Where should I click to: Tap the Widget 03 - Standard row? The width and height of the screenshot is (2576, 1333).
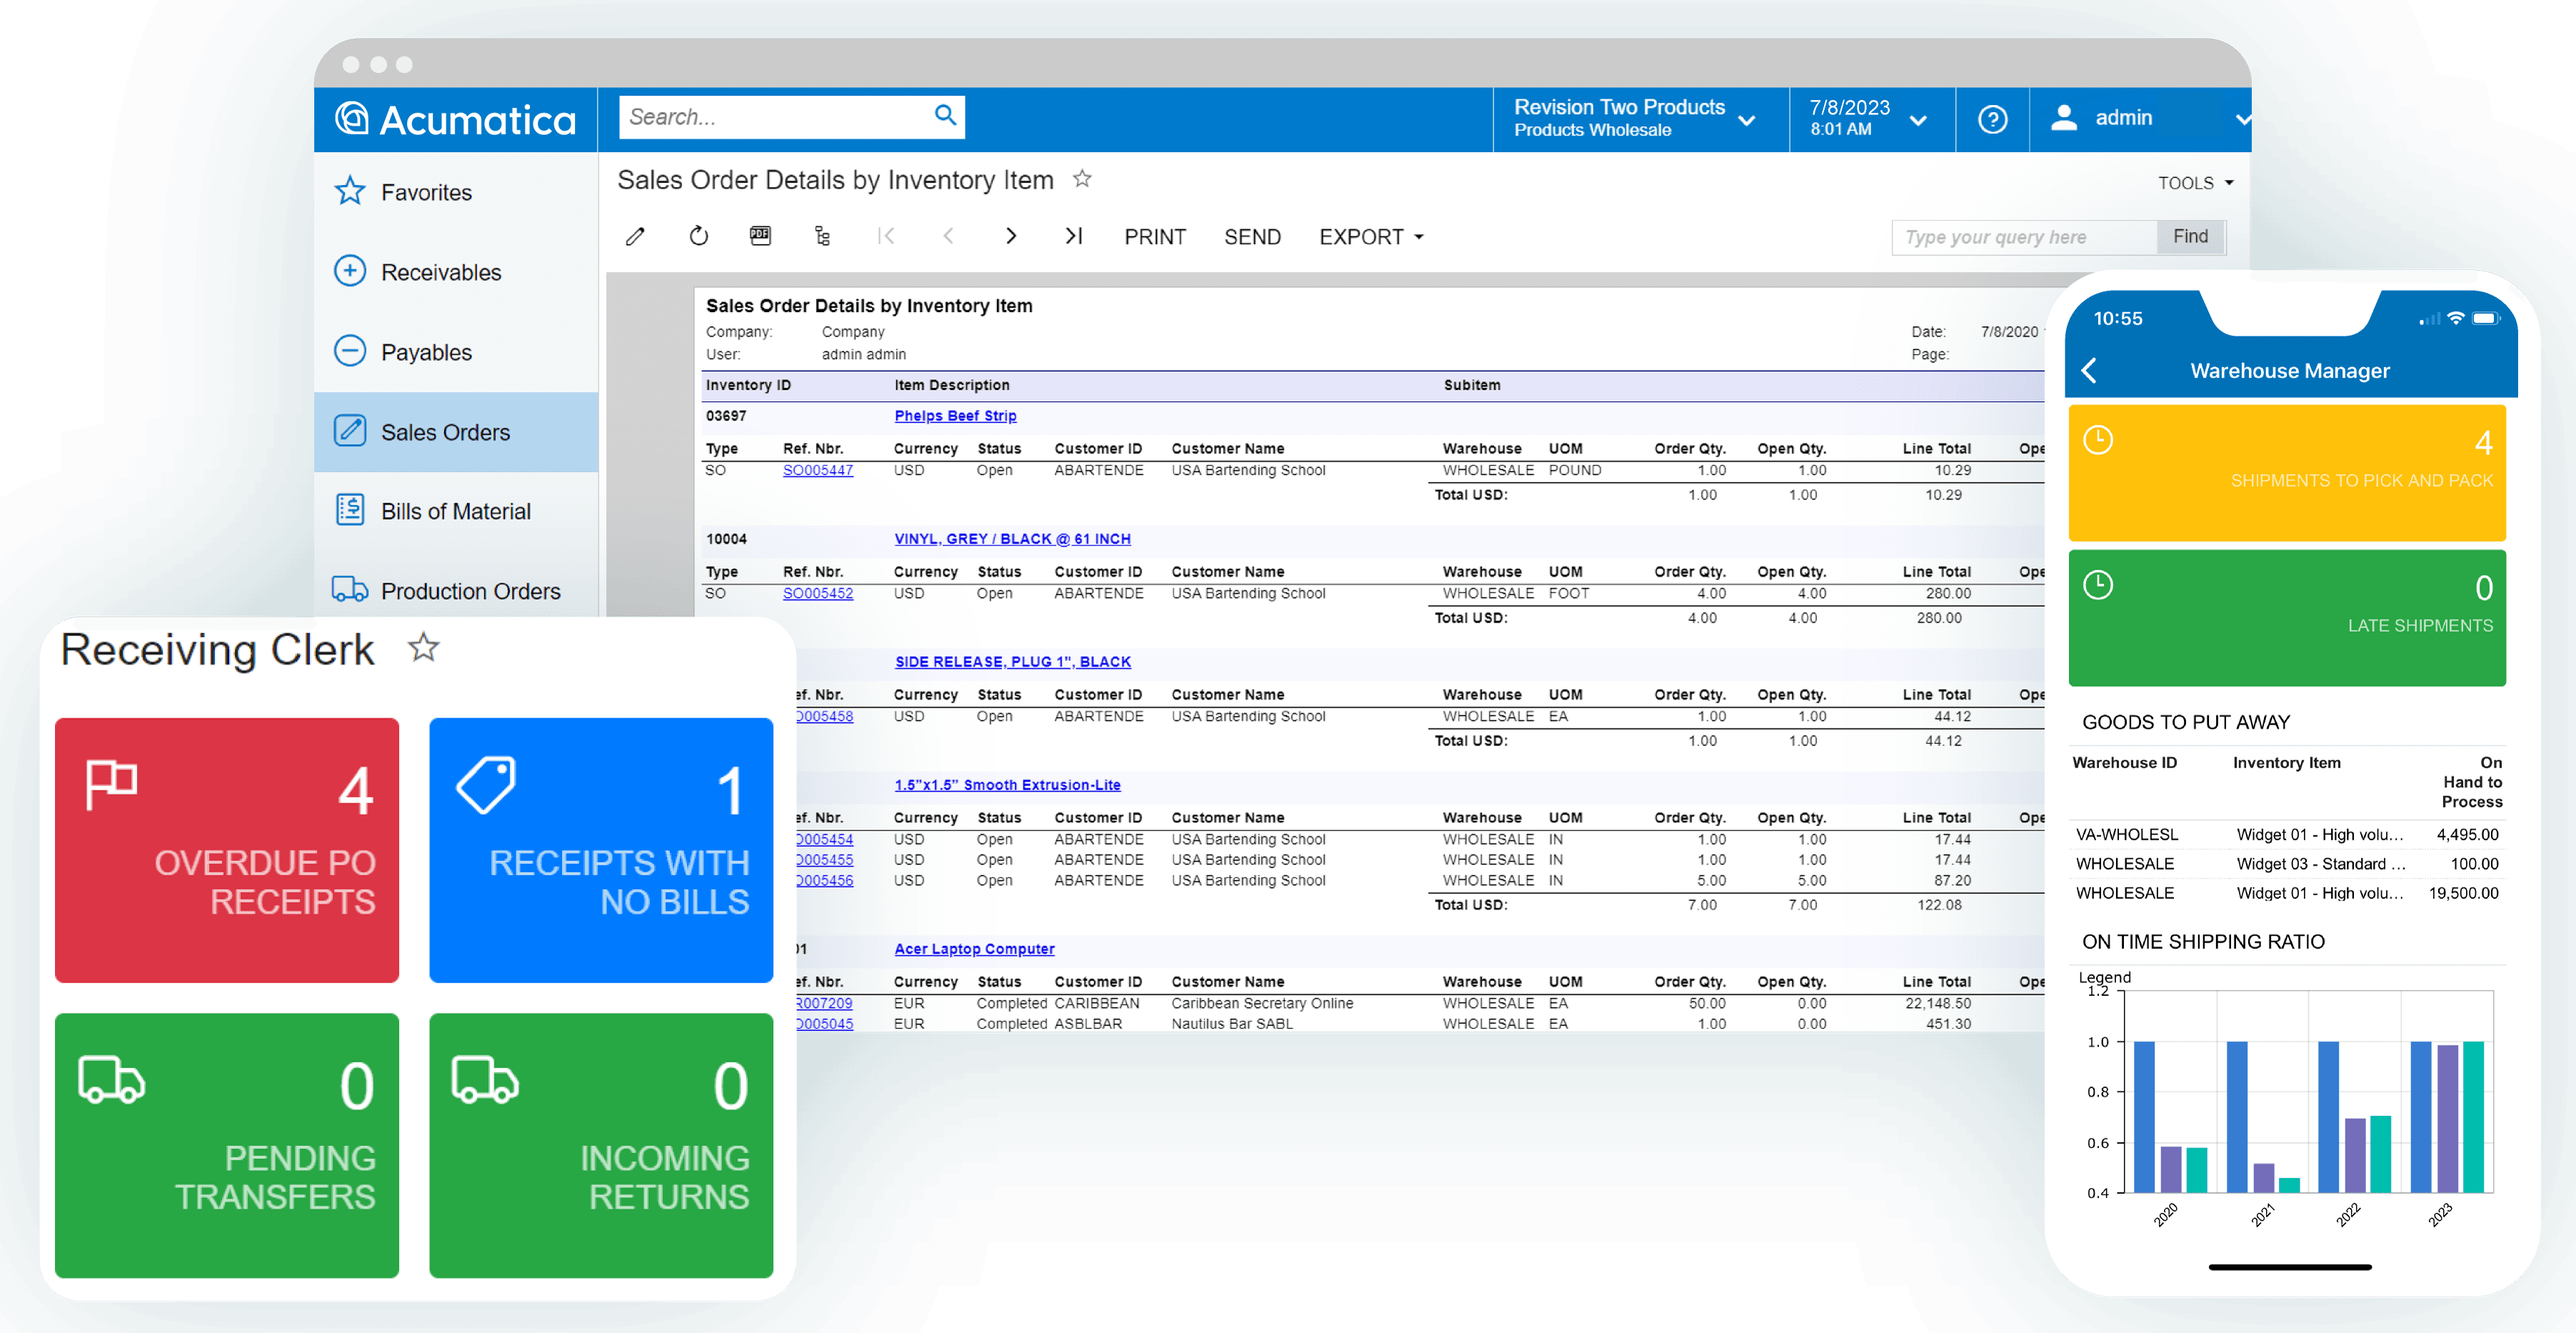pyautogui.click(x=2287, y=863)
